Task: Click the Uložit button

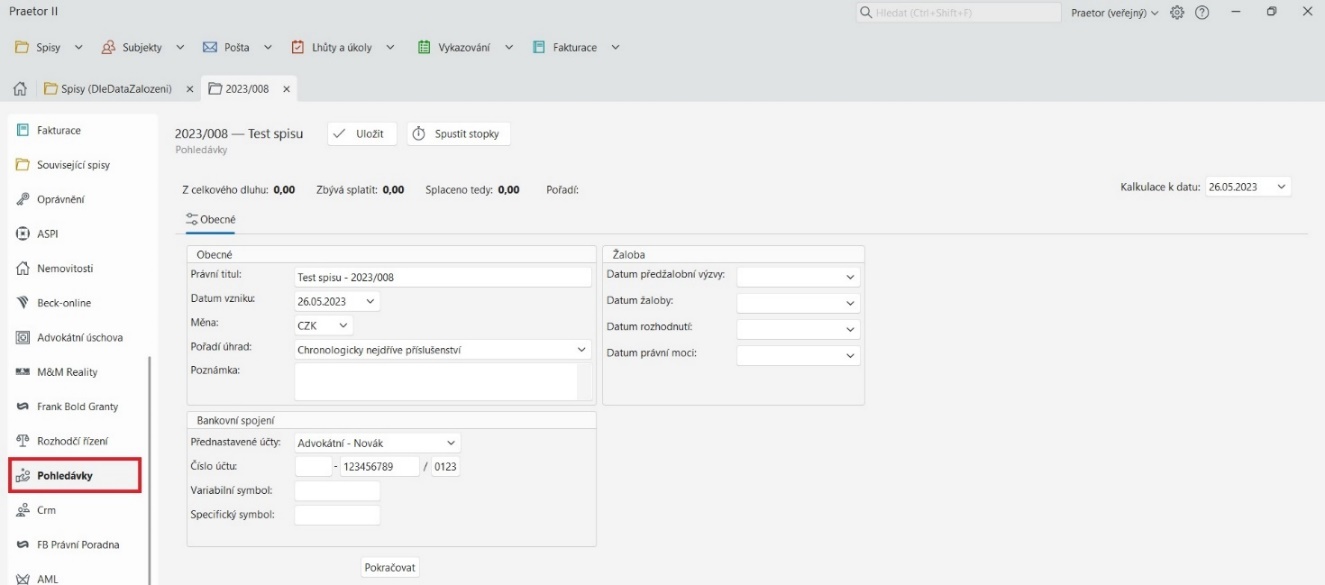Action: coord(362,134)
